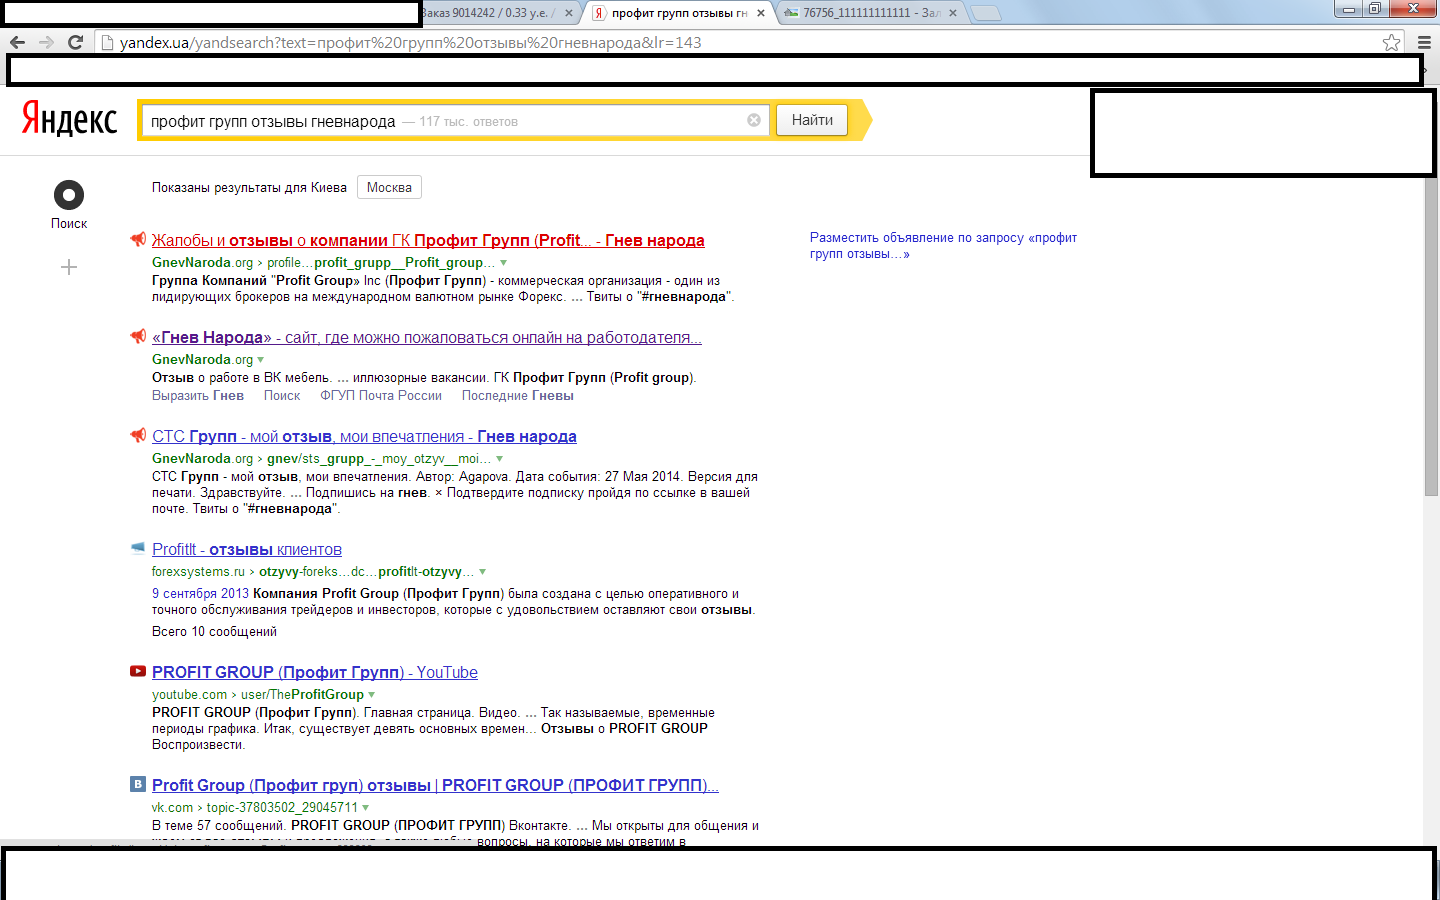The height and width of the screenshot is (900, 1440).
Task: Open youtube.com domain link
Action: (190, 695)
